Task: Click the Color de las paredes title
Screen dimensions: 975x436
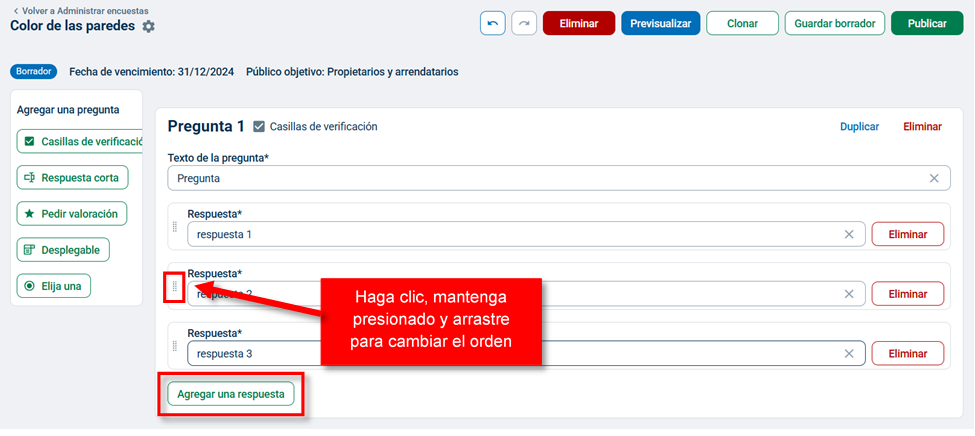Action: pyautogui.click(x=72, y=26)
